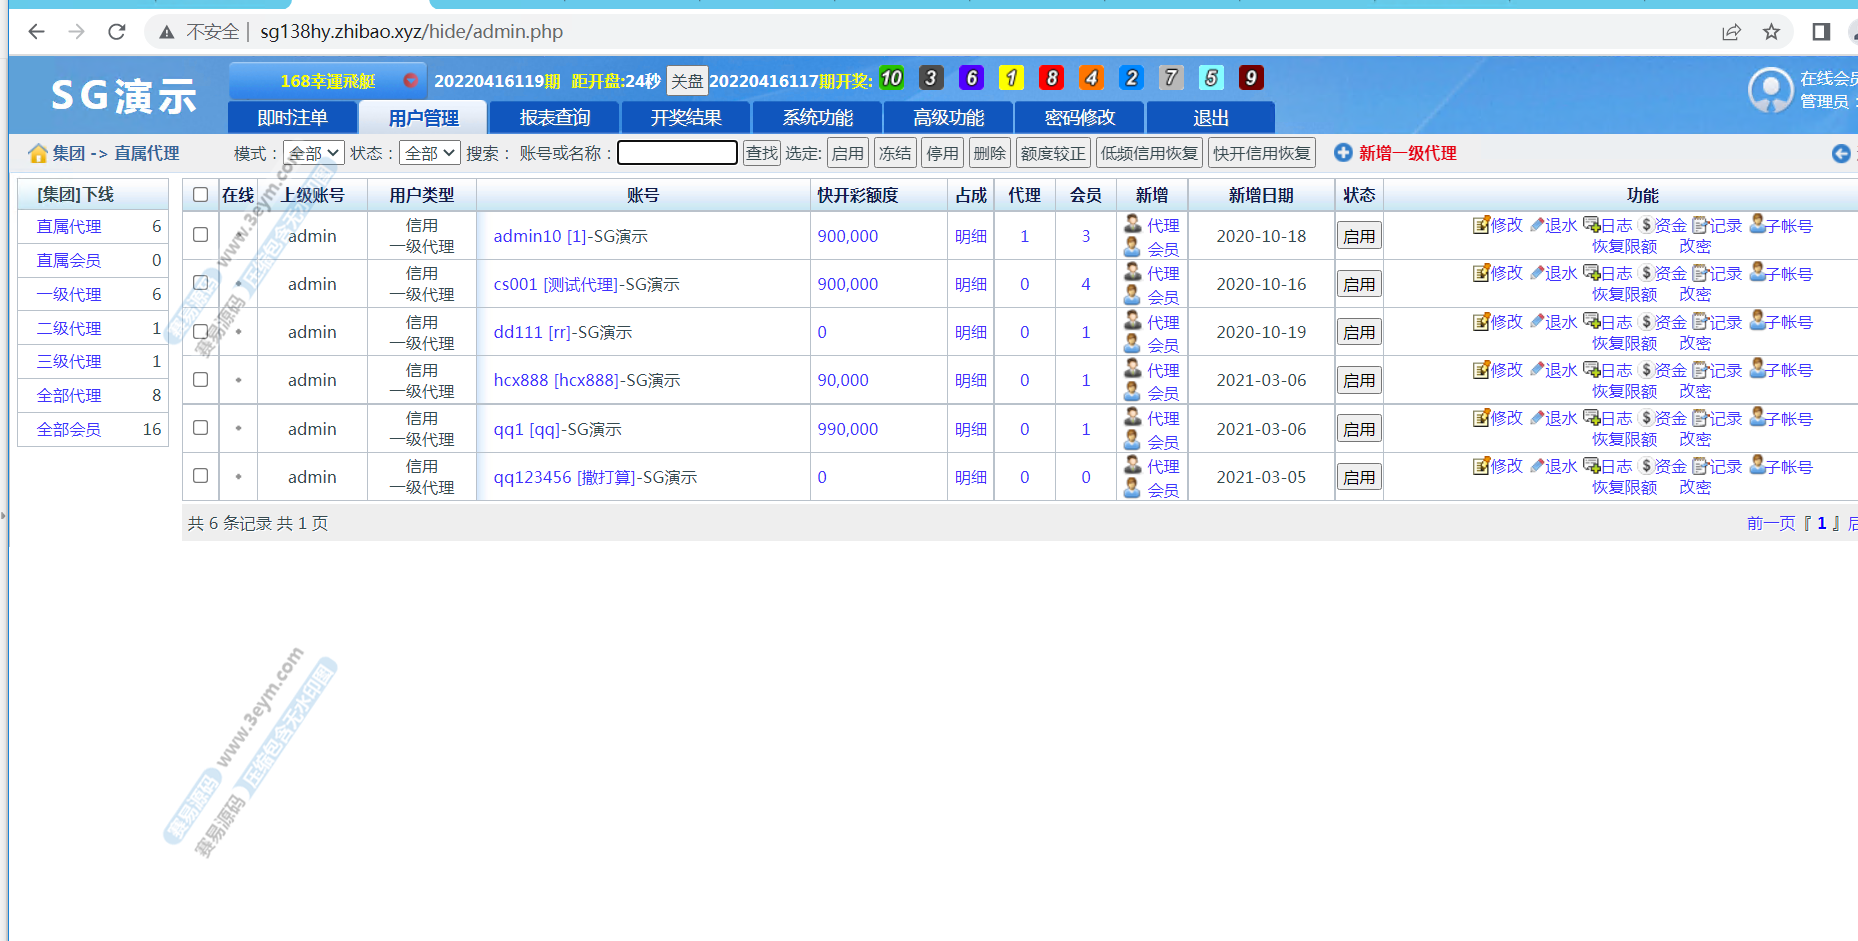This screenshot has width=1858, height=941.
Task: Open the 168幸運飛艇 lottery selector
Action: click(327, 80)
